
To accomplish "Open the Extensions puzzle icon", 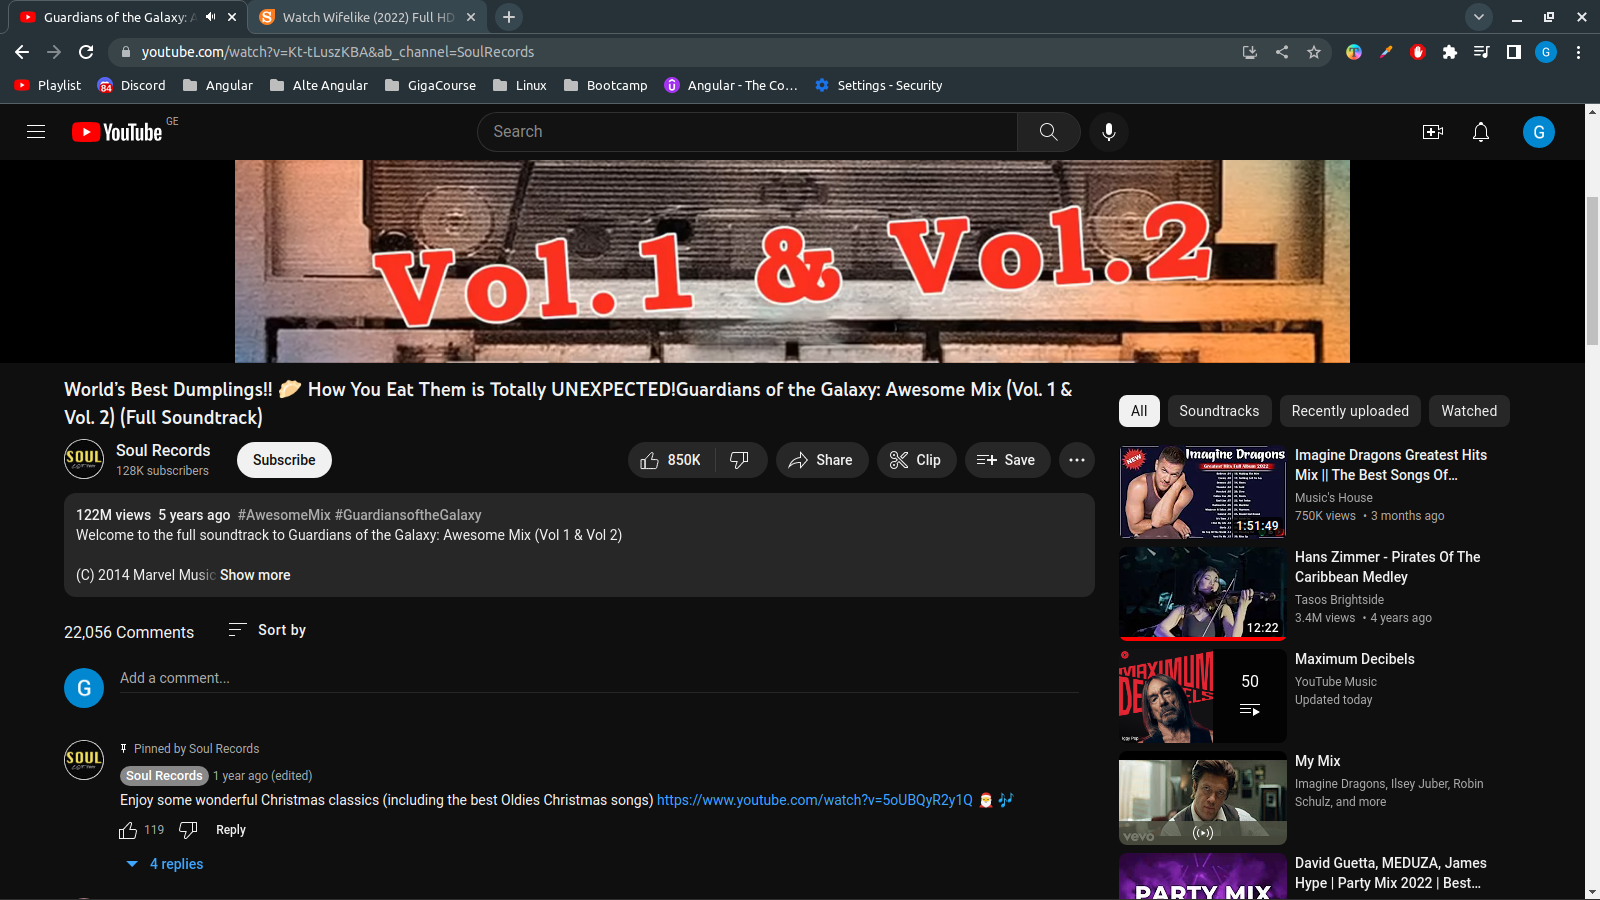I will [x=1450, y=52].
